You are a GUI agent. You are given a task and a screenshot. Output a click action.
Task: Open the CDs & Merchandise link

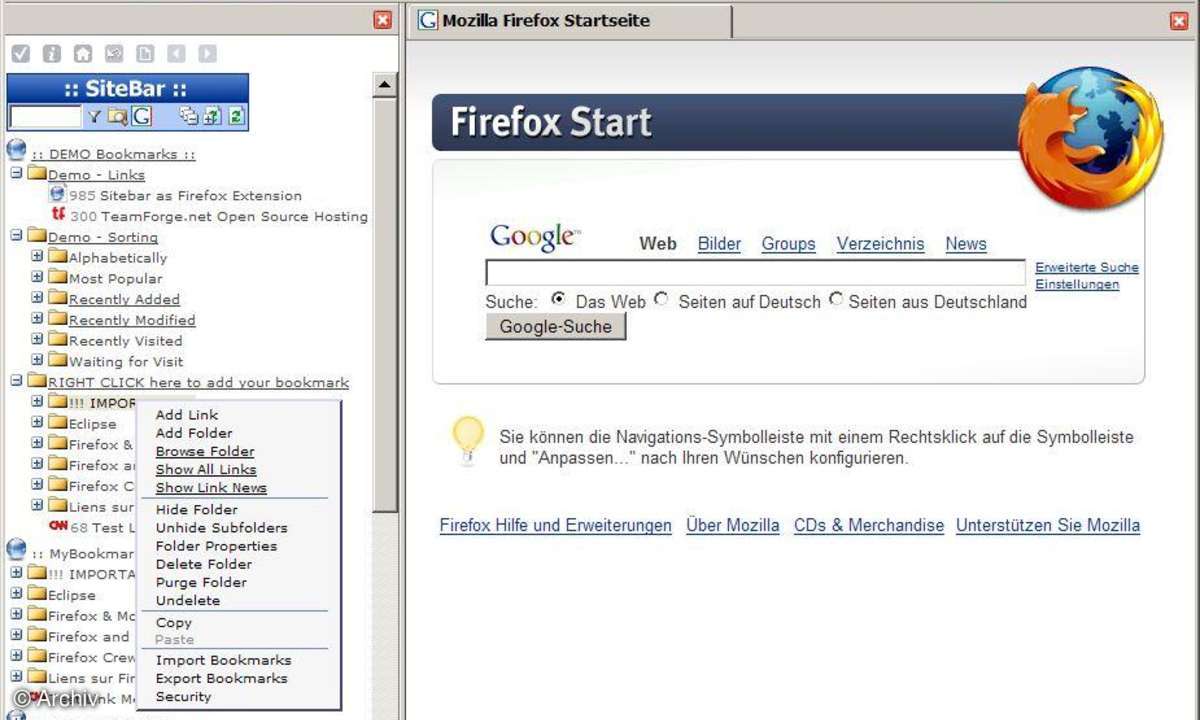point(868,525)
